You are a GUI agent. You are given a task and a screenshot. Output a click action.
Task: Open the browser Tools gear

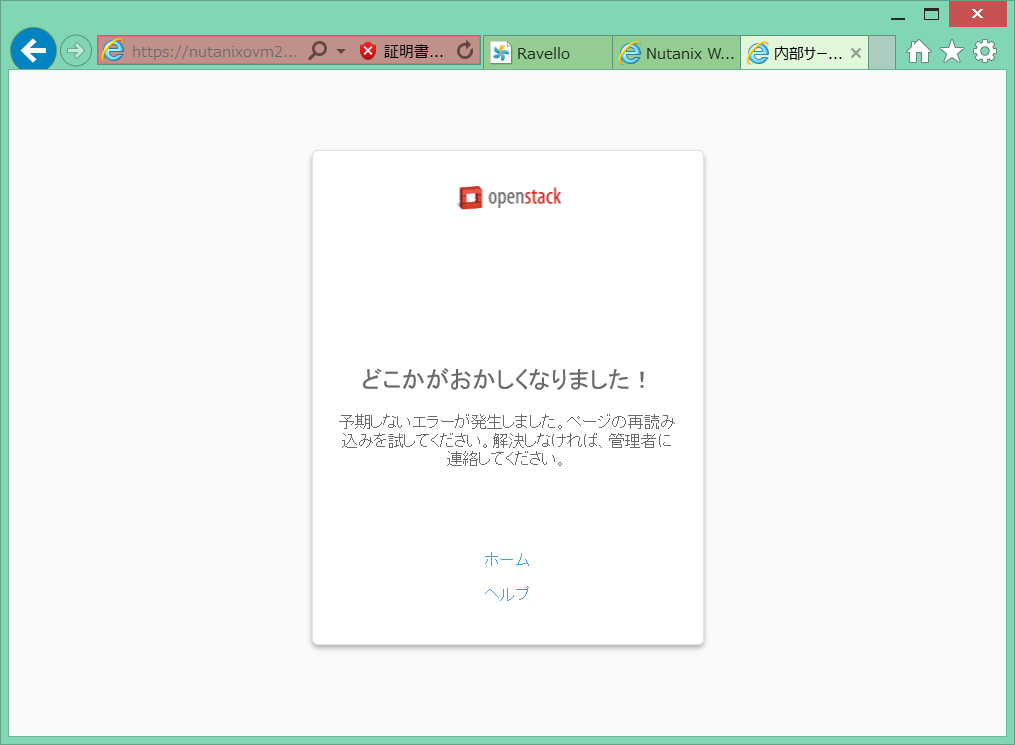(x=985, y=51)
